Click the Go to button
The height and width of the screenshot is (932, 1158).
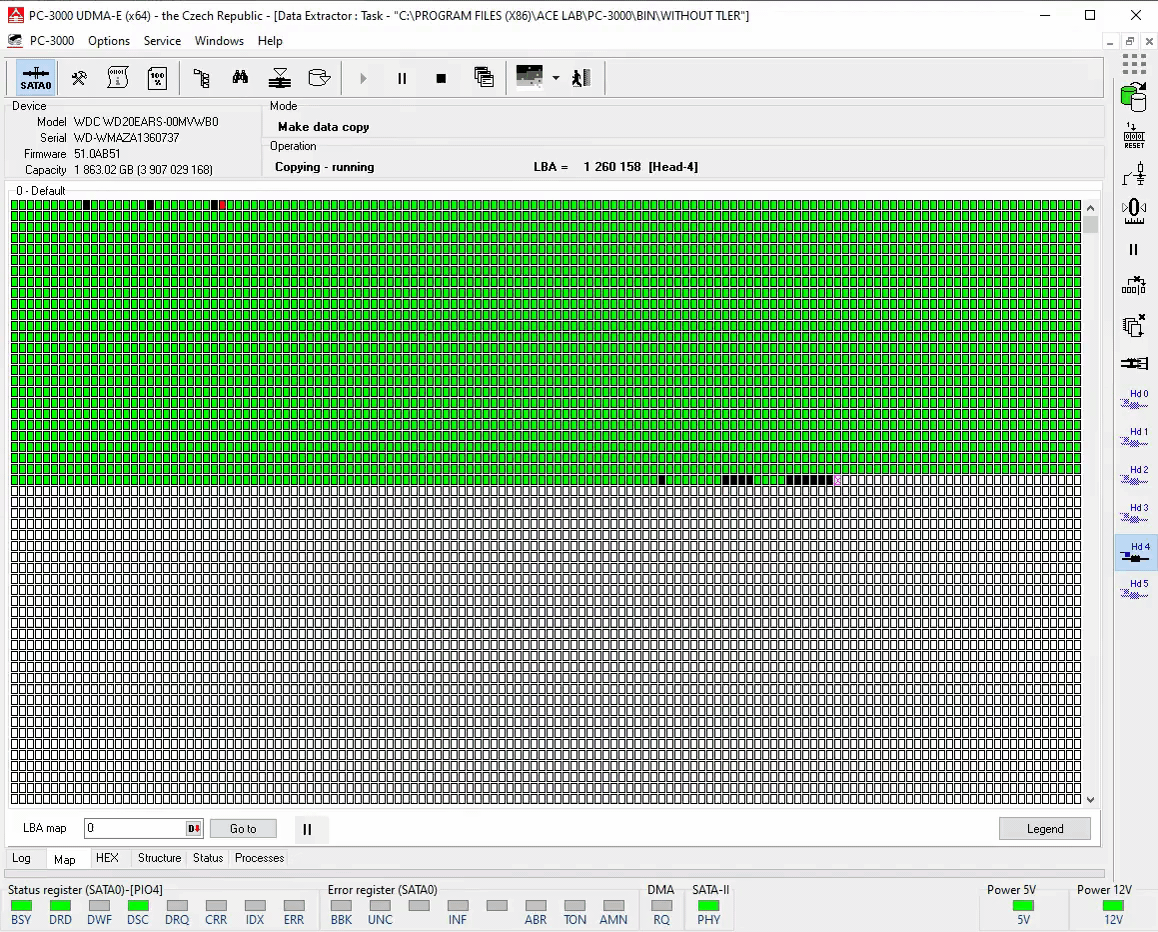[243, 829]
